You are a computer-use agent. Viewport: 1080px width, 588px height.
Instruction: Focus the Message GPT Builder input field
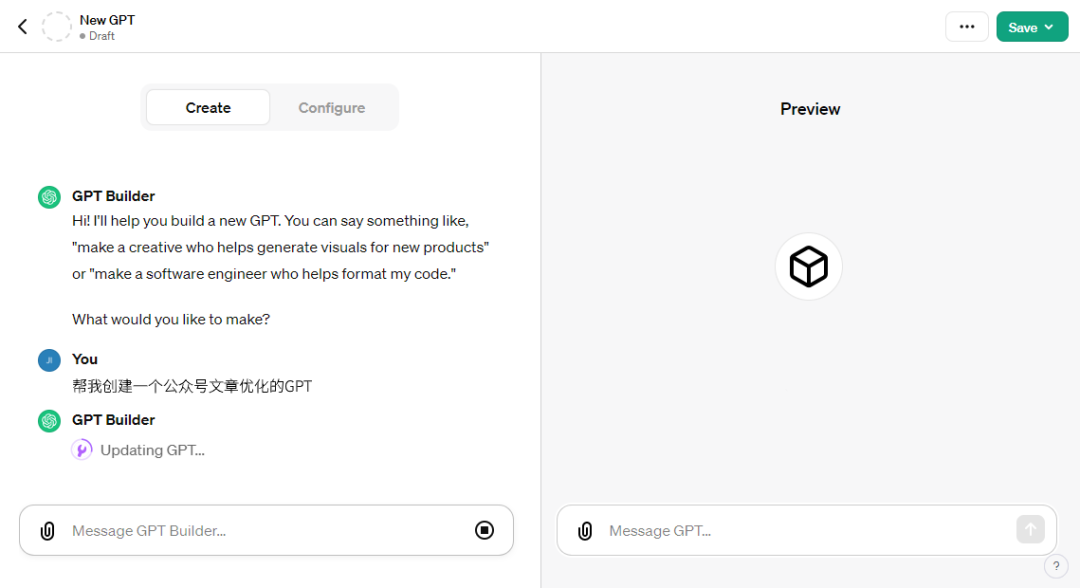(260, 531)
